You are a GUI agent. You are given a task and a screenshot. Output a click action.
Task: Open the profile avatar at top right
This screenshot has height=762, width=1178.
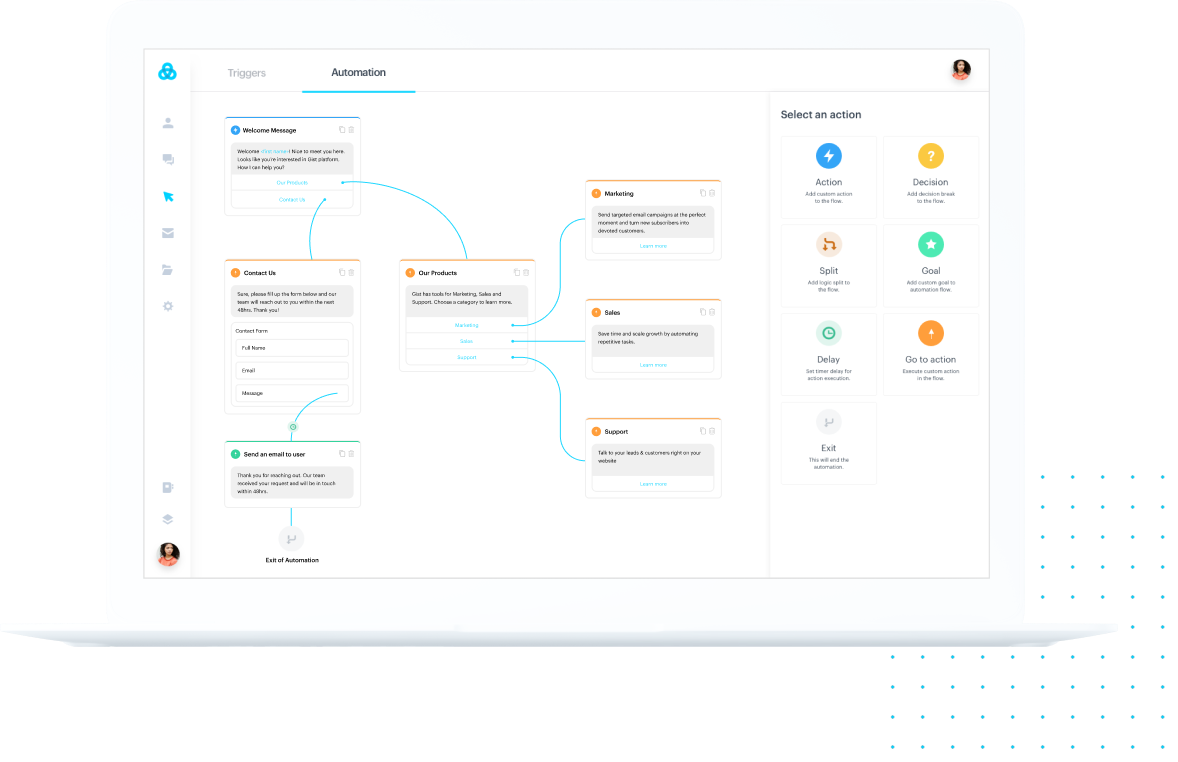click(960, 70)
